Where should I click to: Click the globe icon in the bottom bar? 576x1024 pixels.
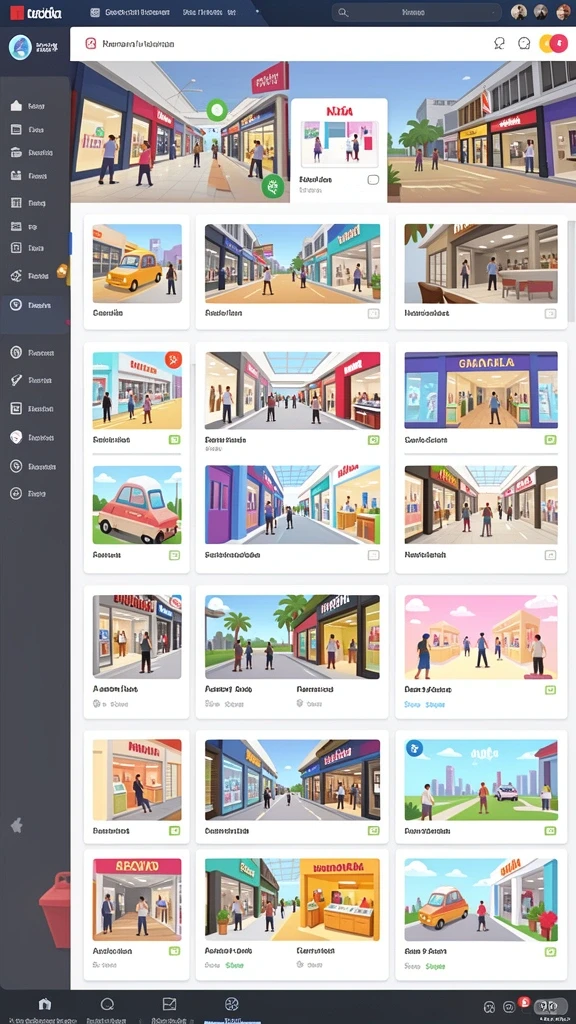click(231, 1004)
